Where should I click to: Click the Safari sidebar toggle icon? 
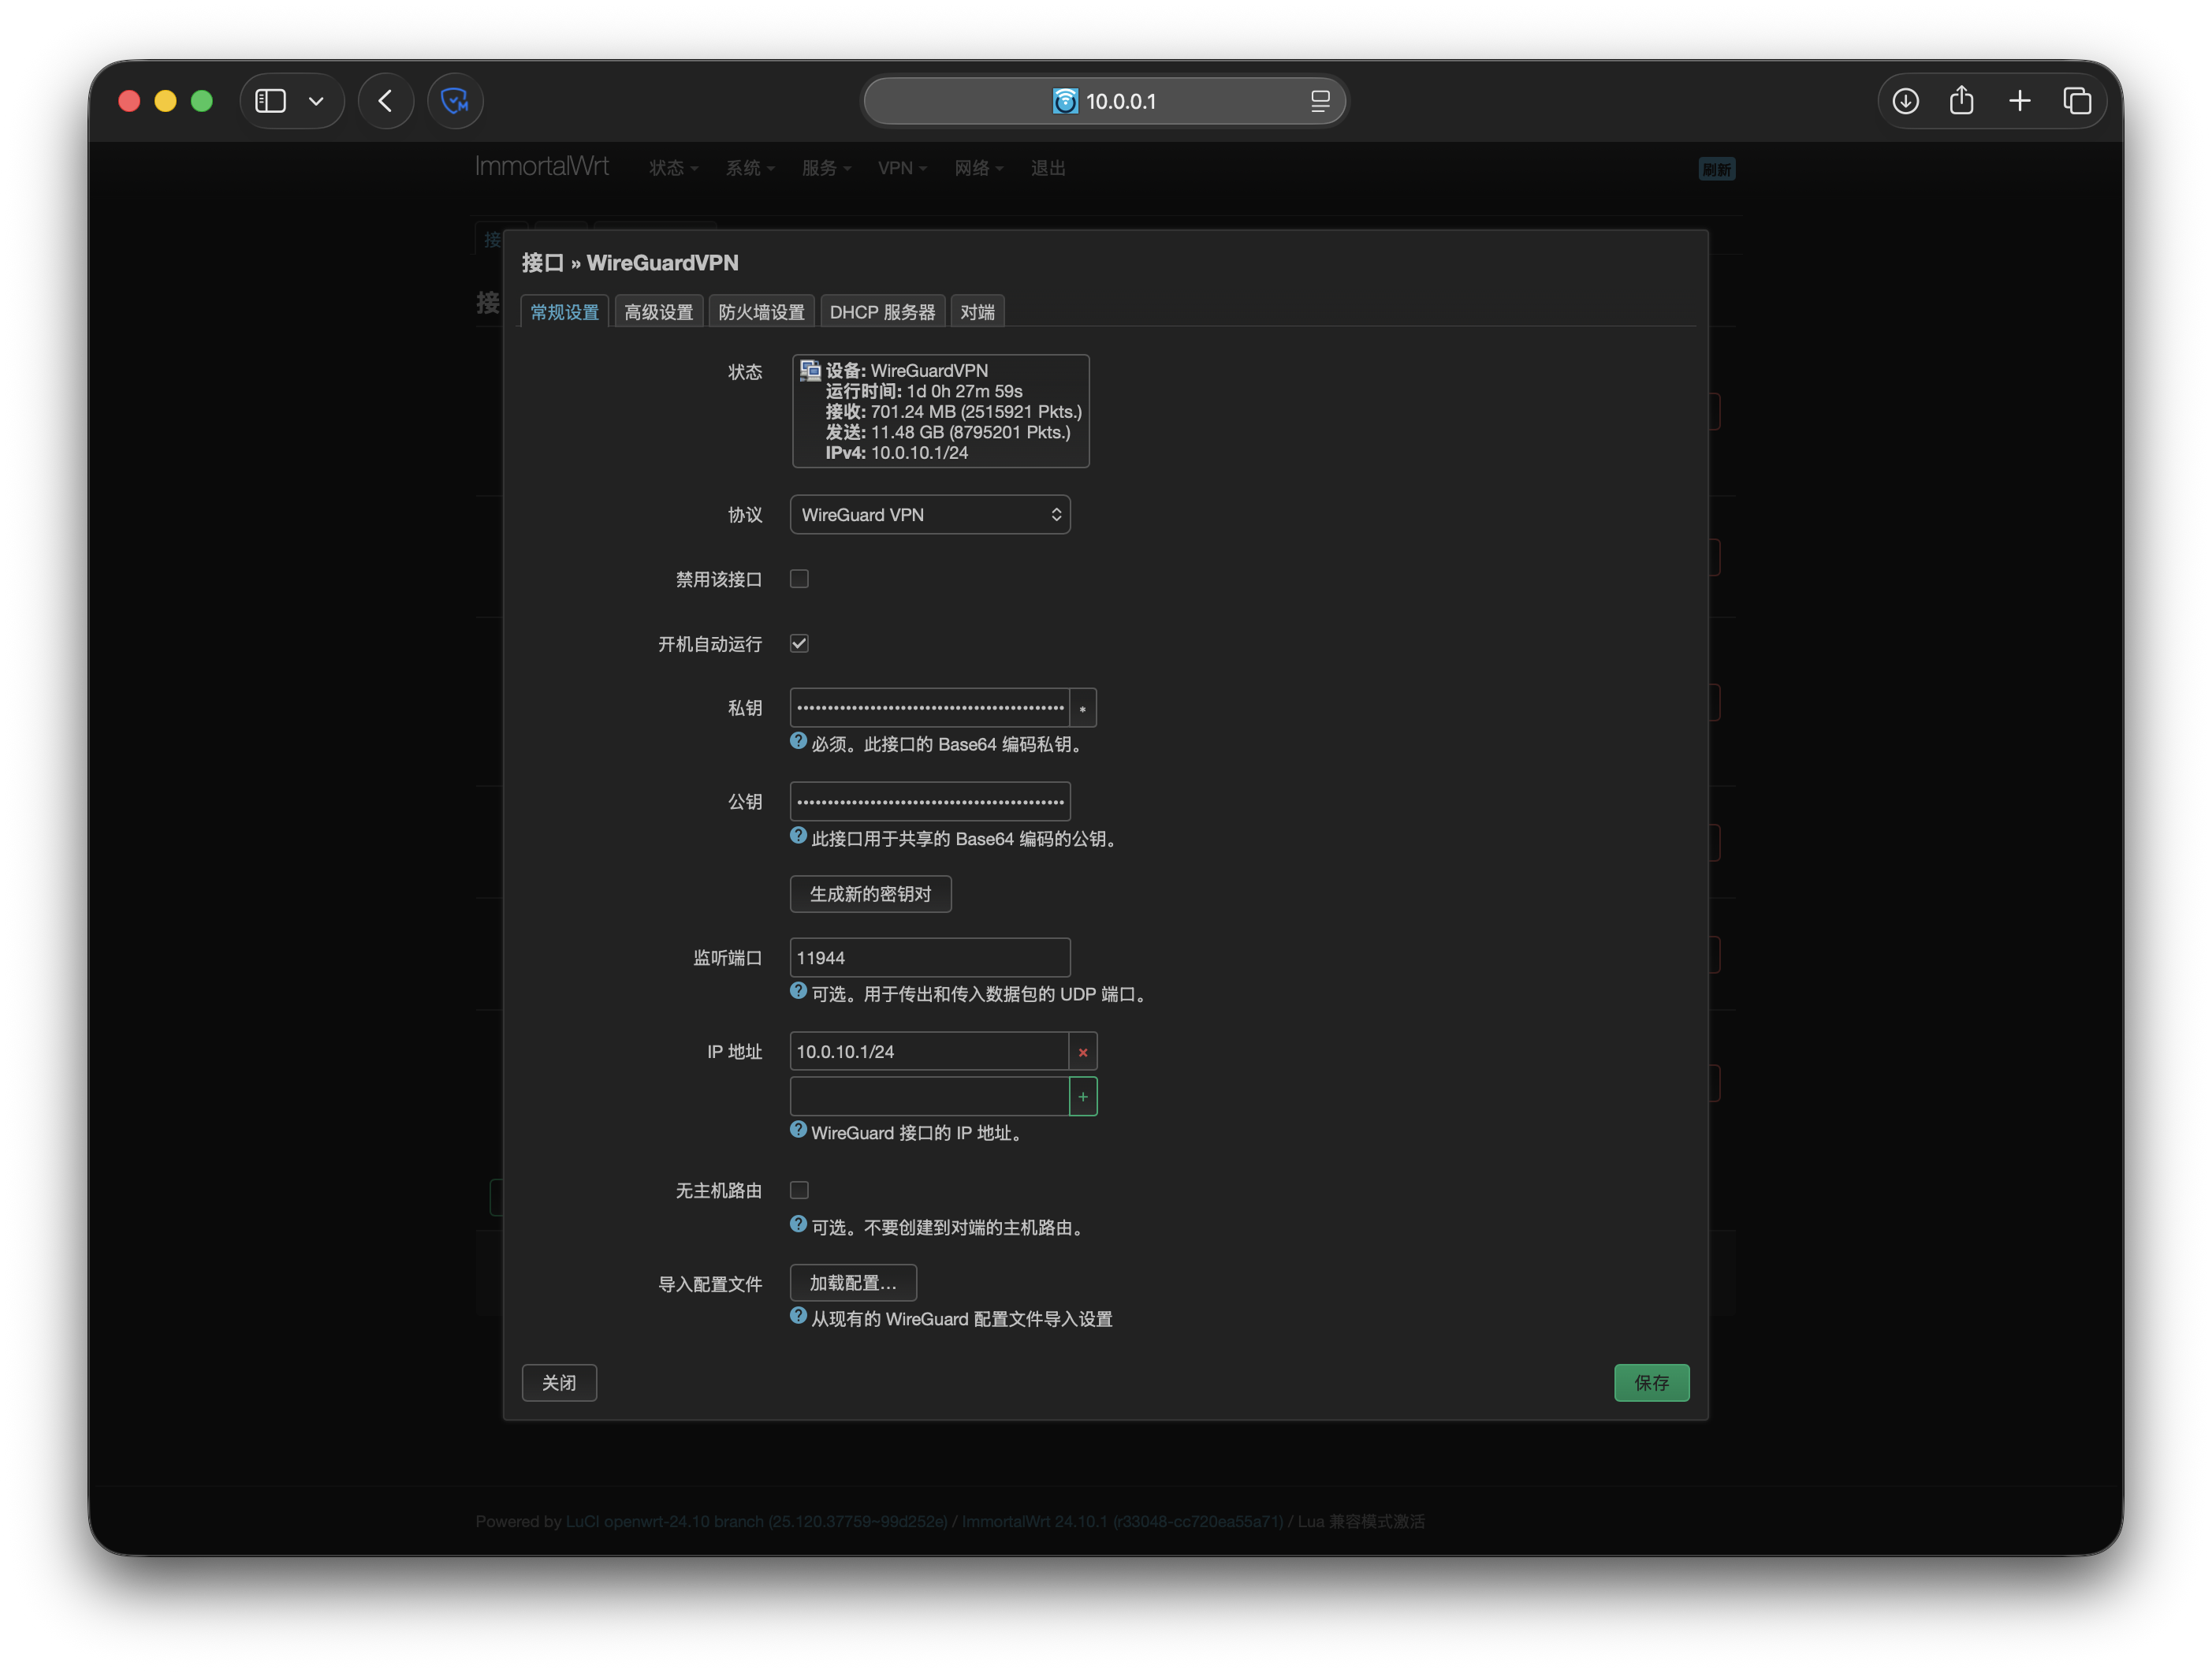[x=270, y=101]
